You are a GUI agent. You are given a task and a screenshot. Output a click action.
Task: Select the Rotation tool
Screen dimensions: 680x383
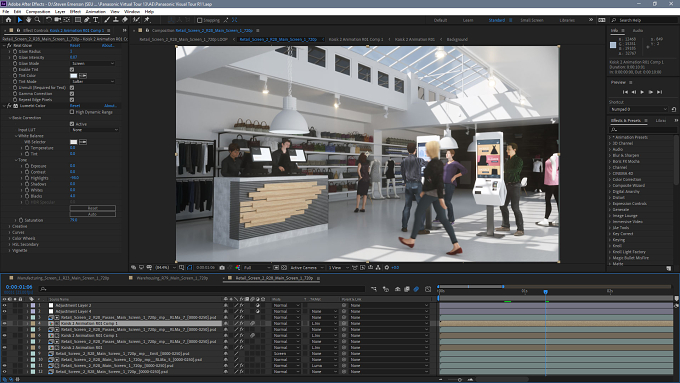click(x=49, y=20)
